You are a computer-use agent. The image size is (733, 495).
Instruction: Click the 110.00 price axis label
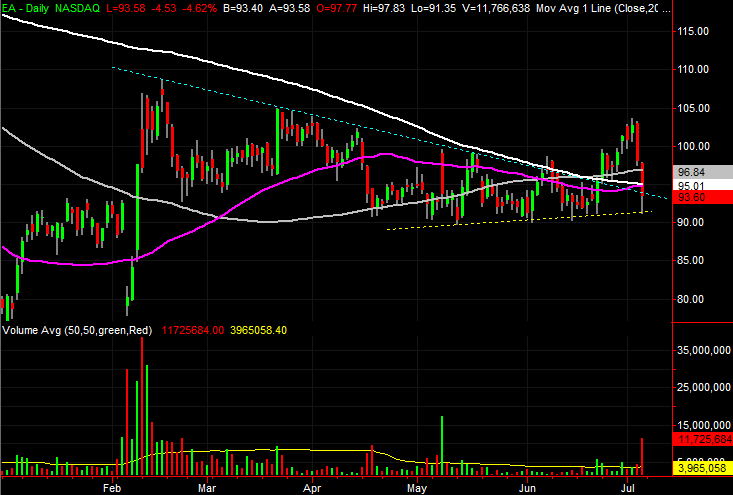(x=693, y=69)
